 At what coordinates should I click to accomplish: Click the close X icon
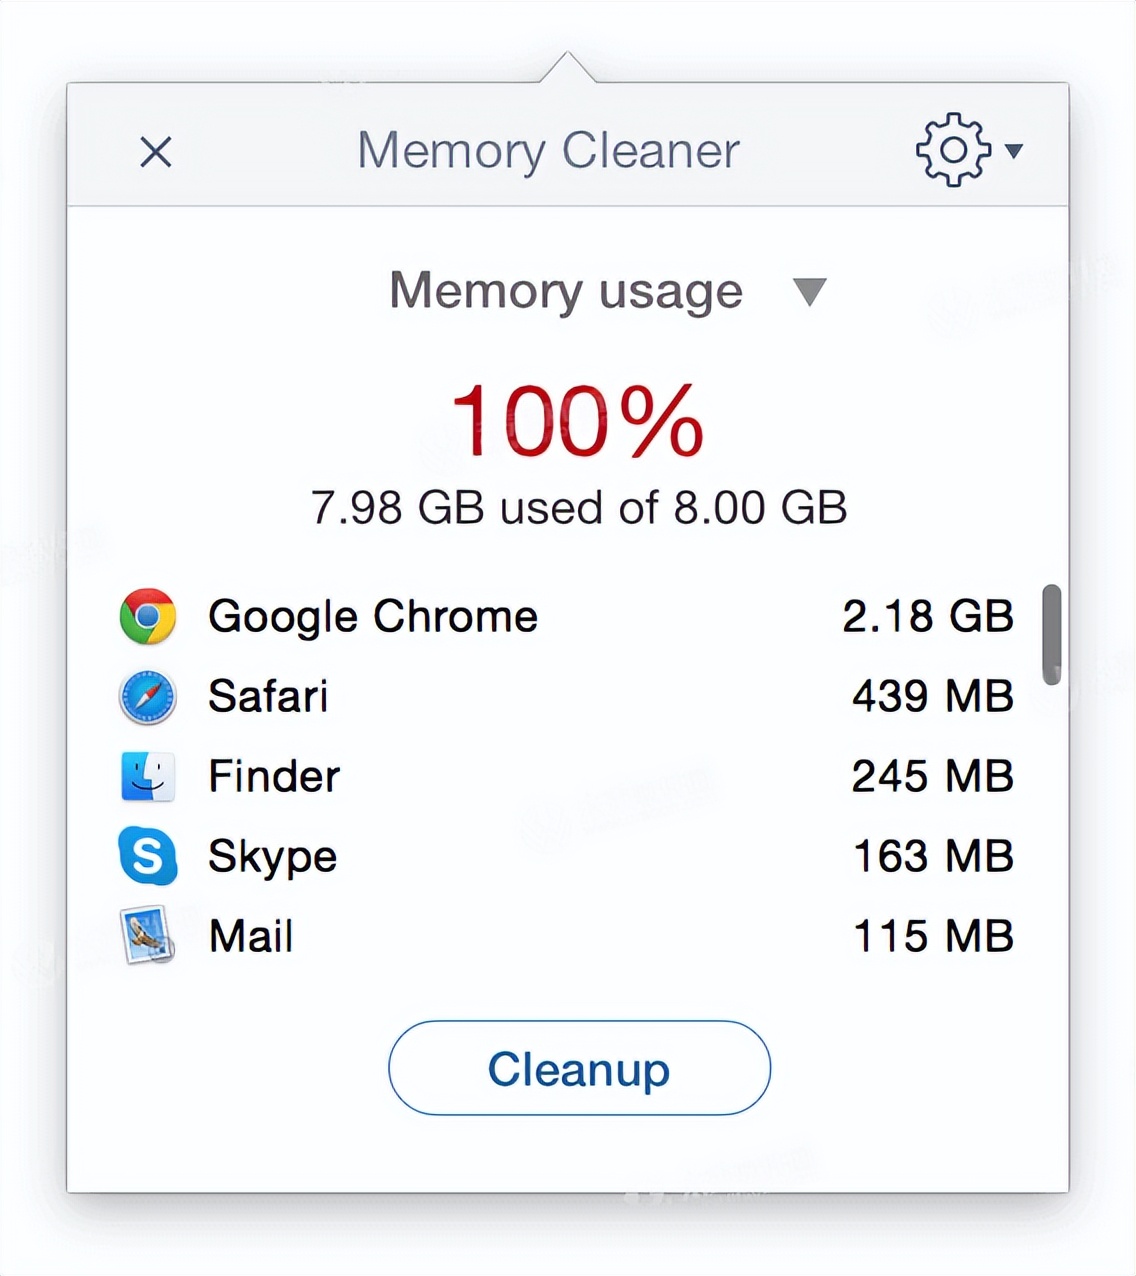point(156,152)
